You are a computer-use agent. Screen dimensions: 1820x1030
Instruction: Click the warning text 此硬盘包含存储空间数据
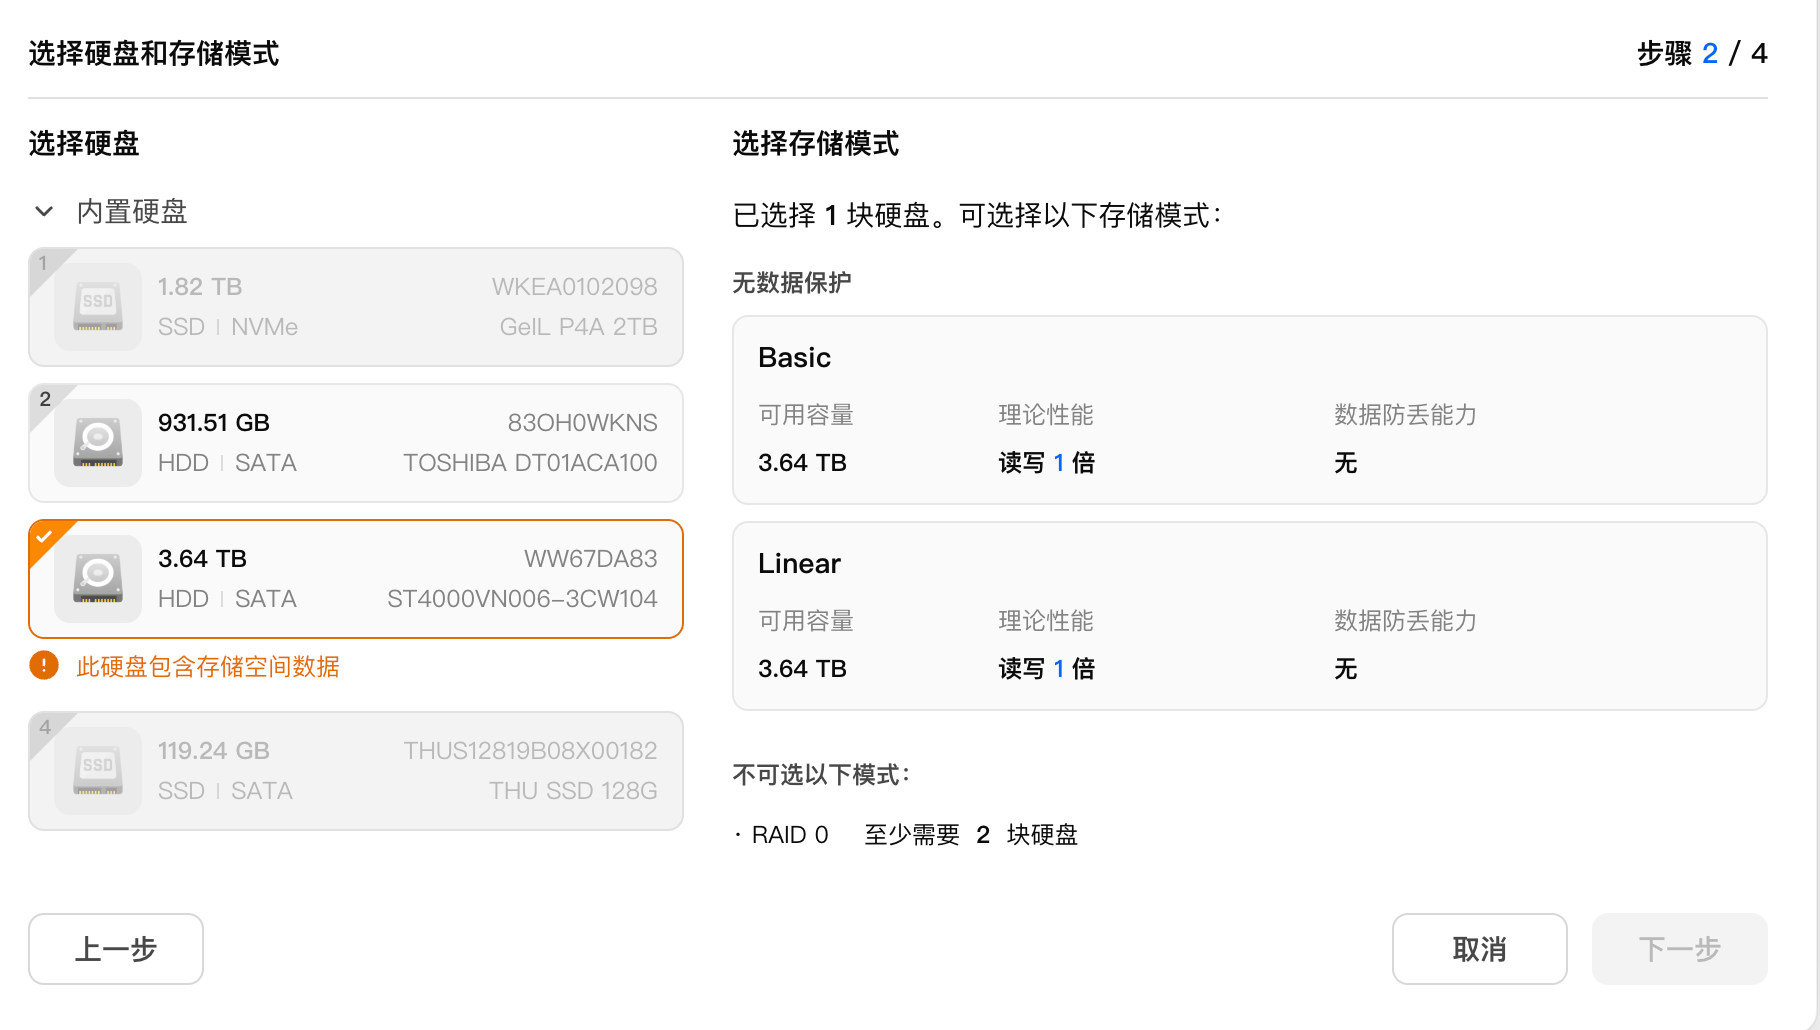pyautogui.click(x=208, y=667)
